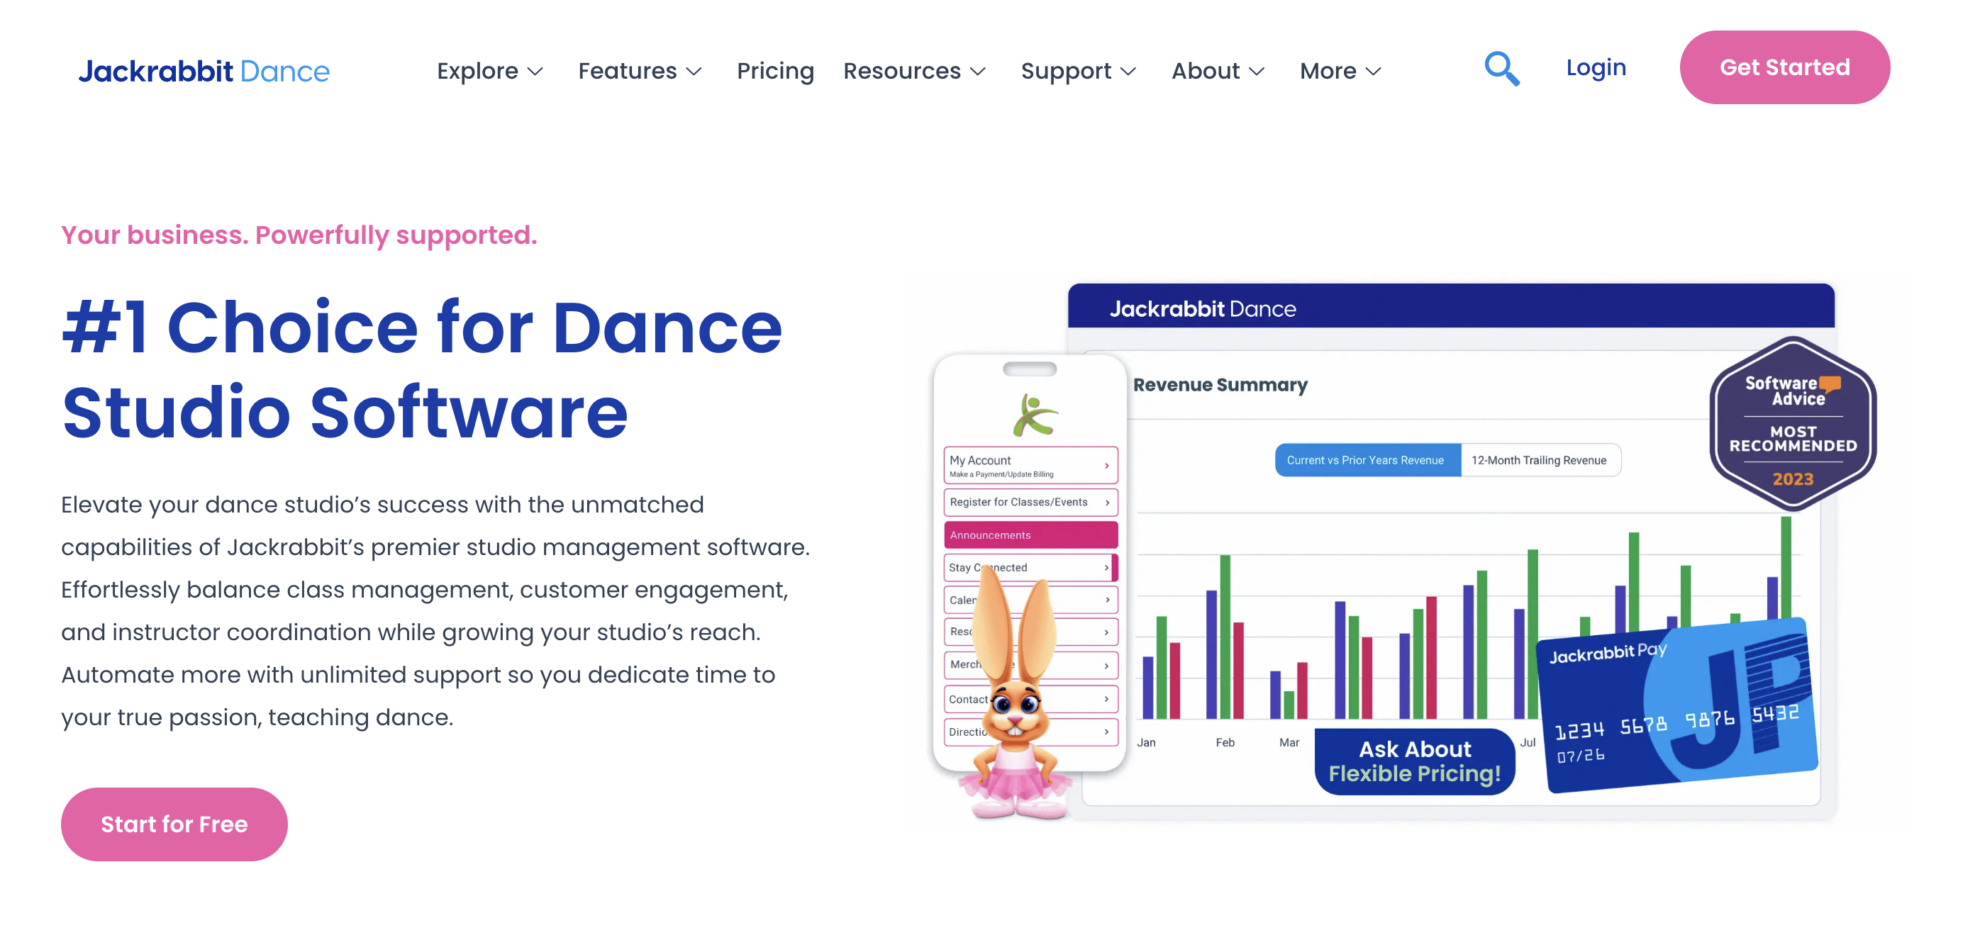Click the Start for Free button
Screen dimensions: 1980x940
click(x=174, y=824)
